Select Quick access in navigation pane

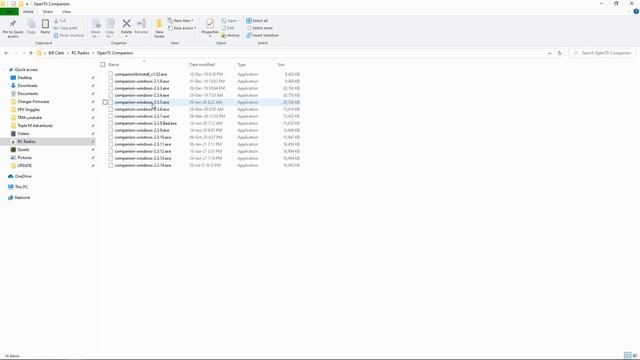[x=26, y=70]
